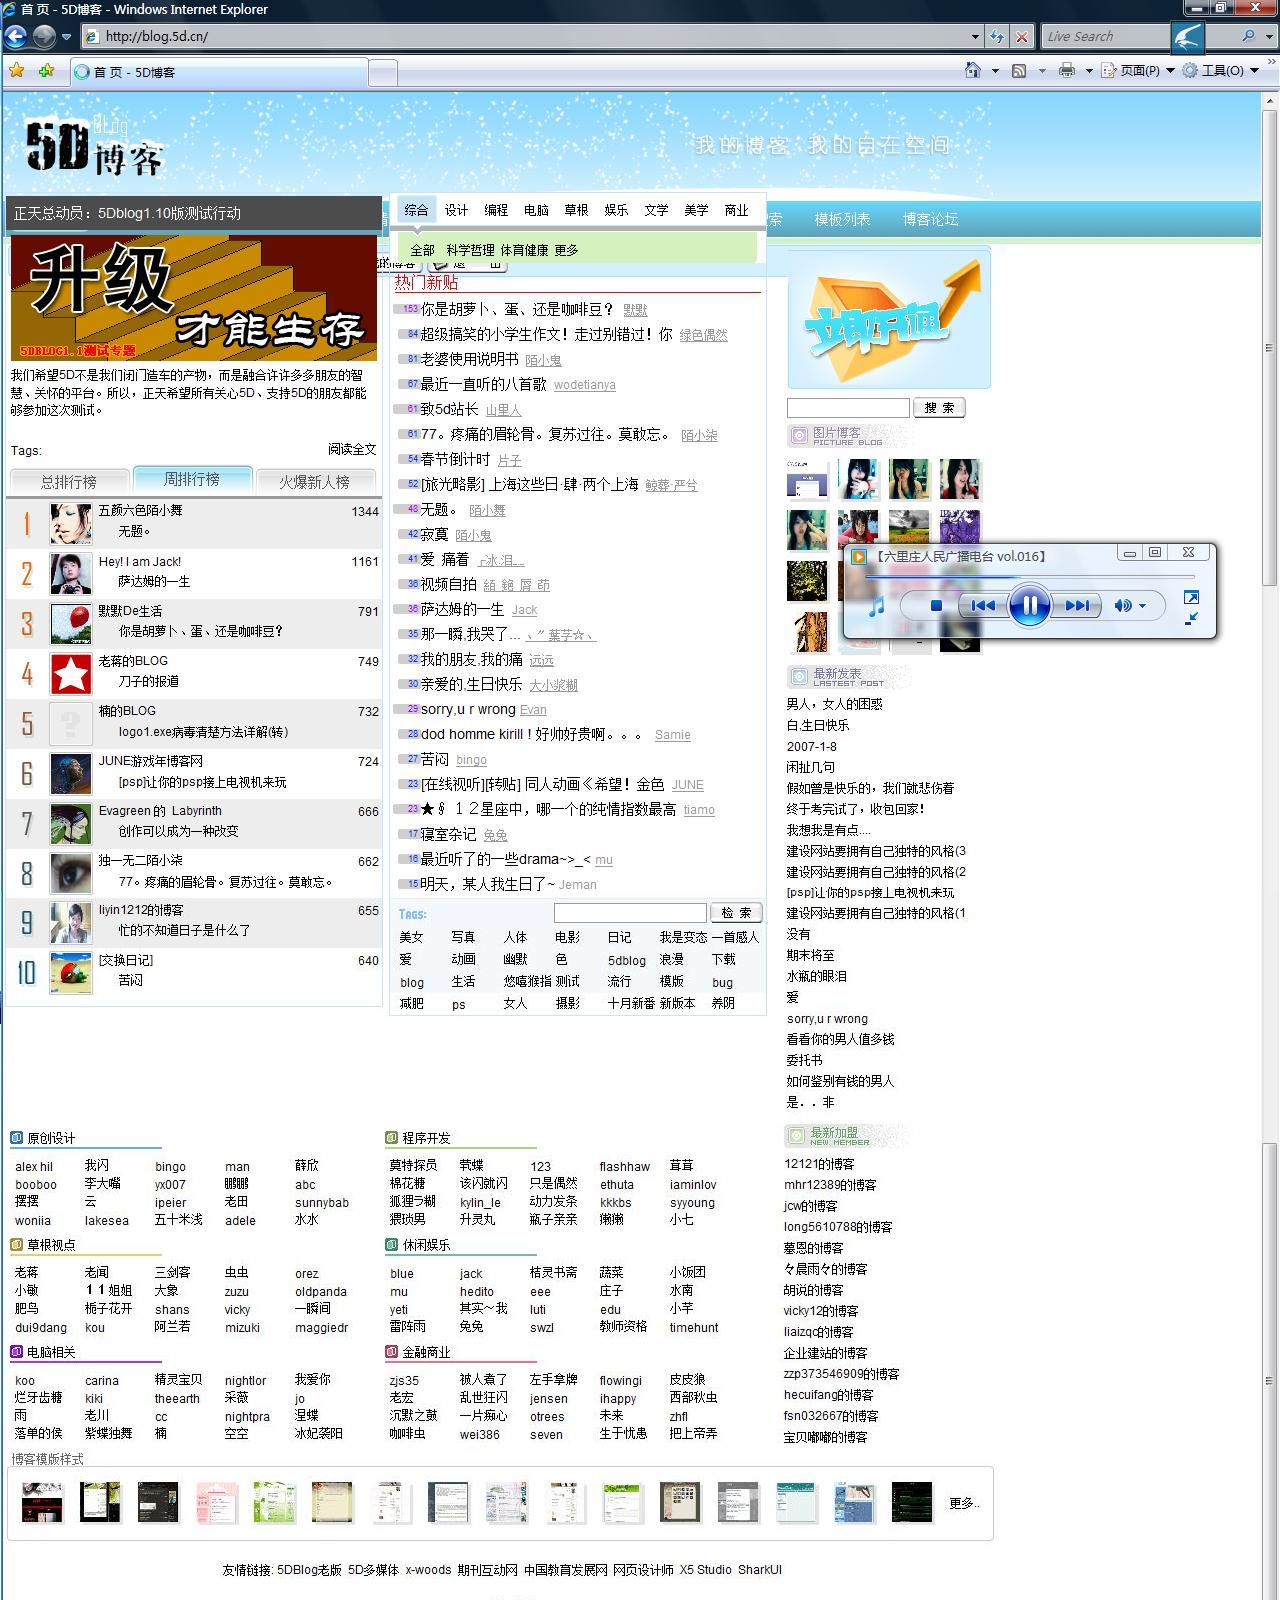Select the 火爆新人榜 tab
The height and width of the screenshot is (1600, 1280).
314,481
